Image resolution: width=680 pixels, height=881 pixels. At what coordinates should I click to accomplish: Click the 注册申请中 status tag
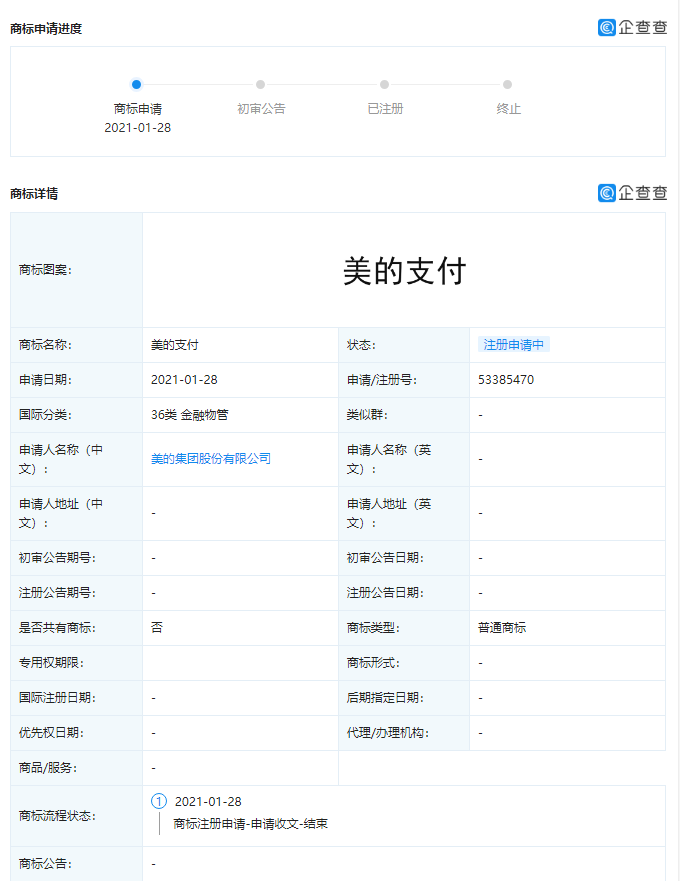click(514, 344)
